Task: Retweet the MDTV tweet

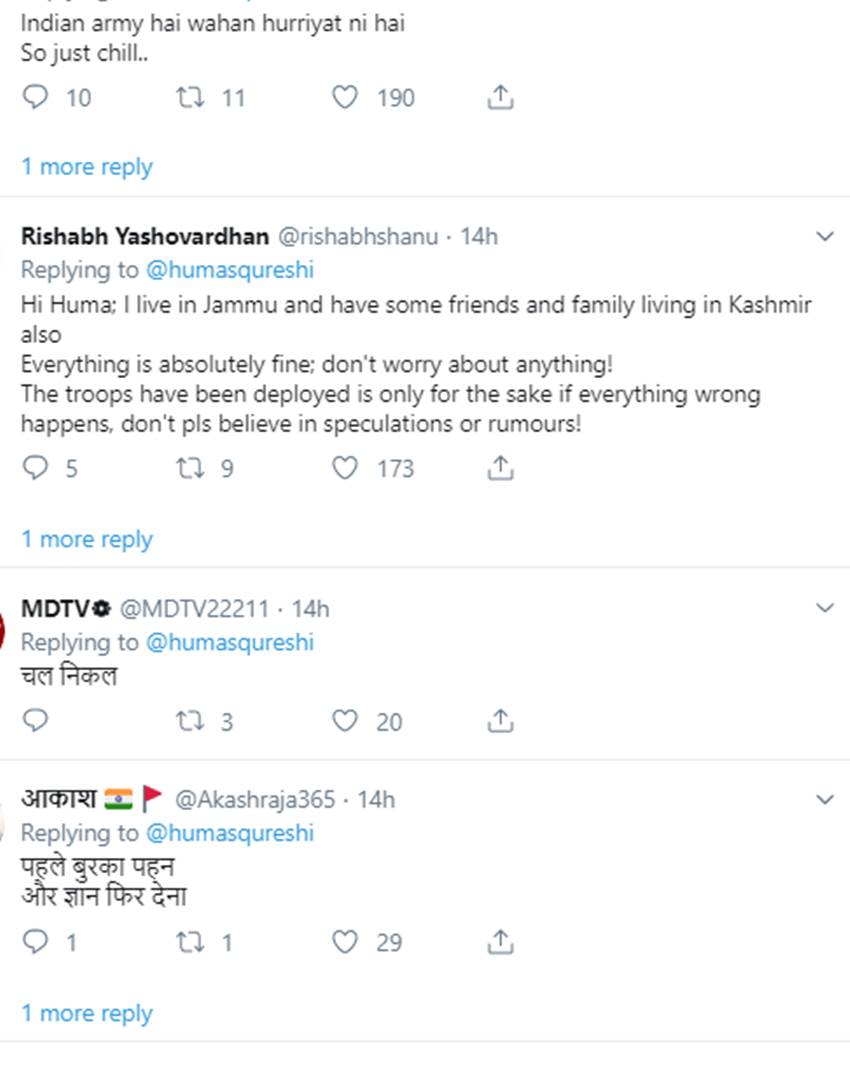Action: coord(189,721)
